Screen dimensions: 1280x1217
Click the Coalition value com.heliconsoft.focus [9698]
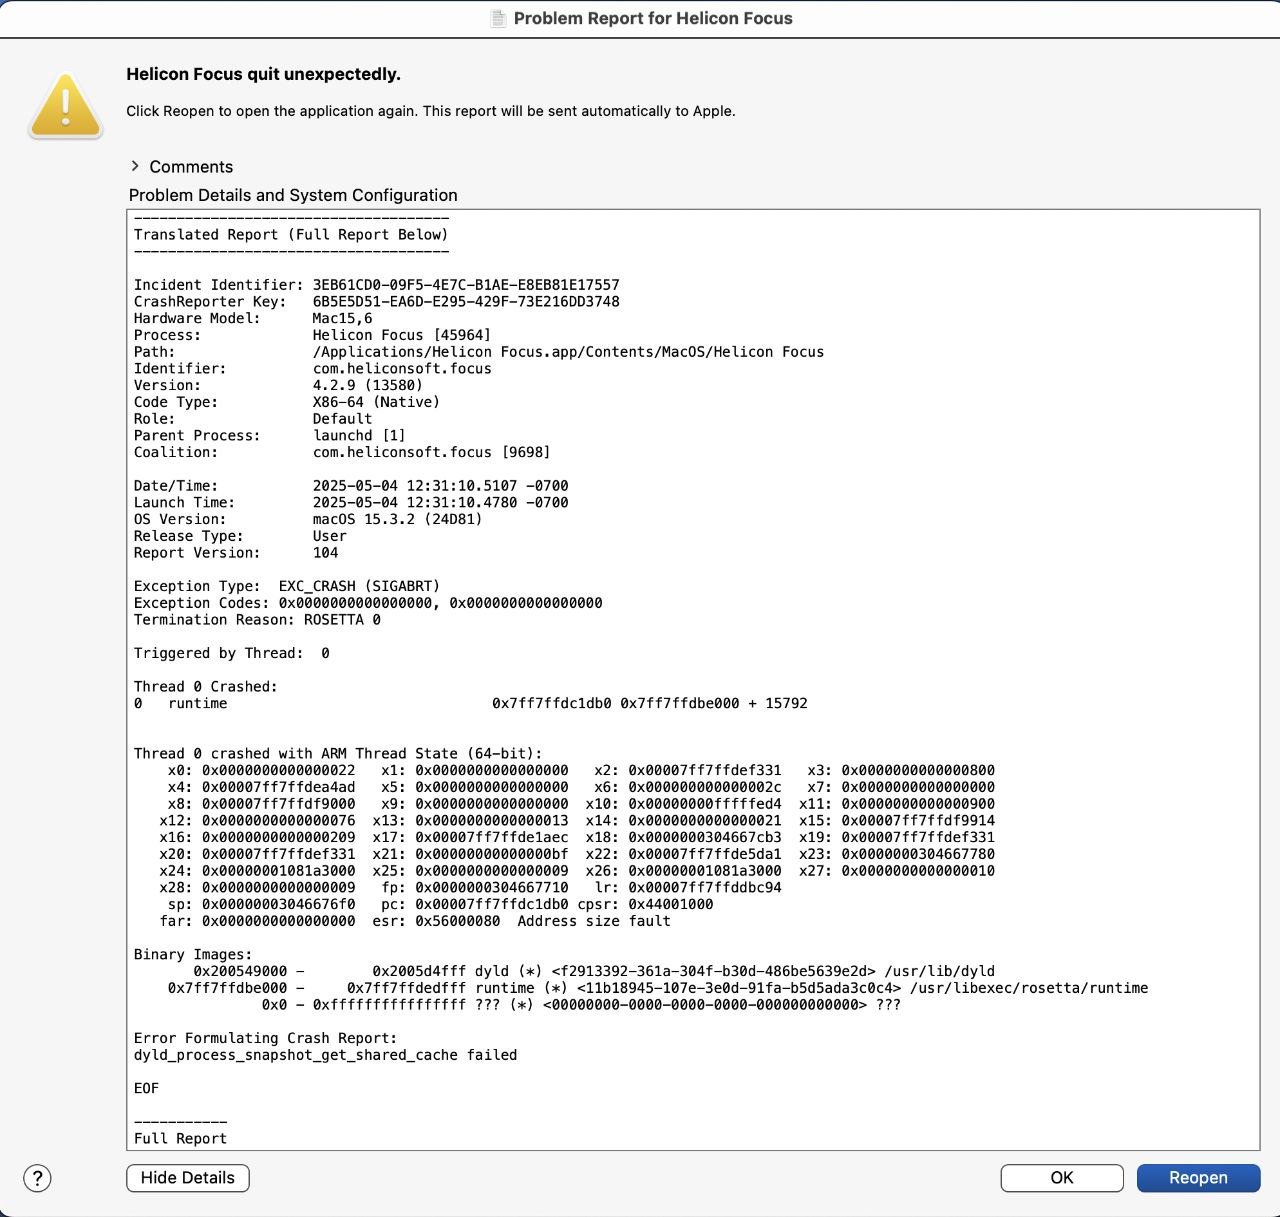tap(432, 452)
